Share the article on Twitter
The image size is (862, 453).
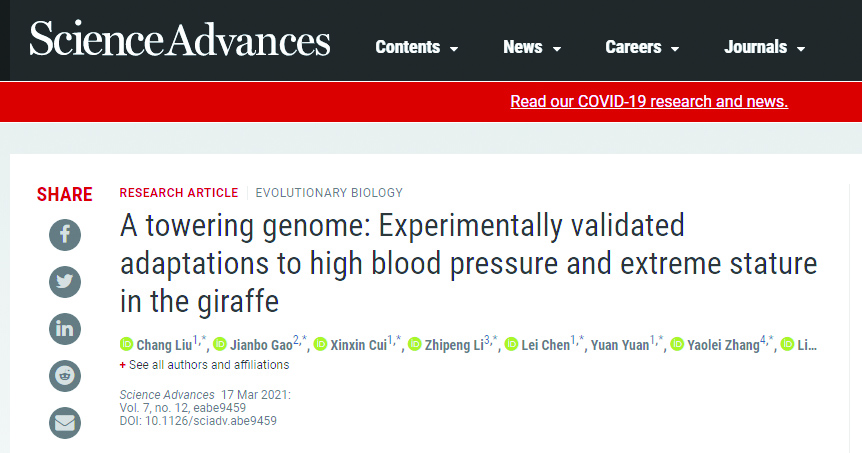tap(65, 282)
